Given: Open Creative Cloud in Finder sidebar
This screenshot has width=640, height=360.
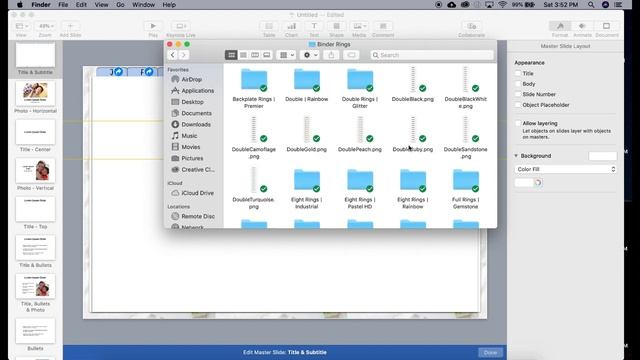Looking at the screenshot, I should (x=198, y=169).
